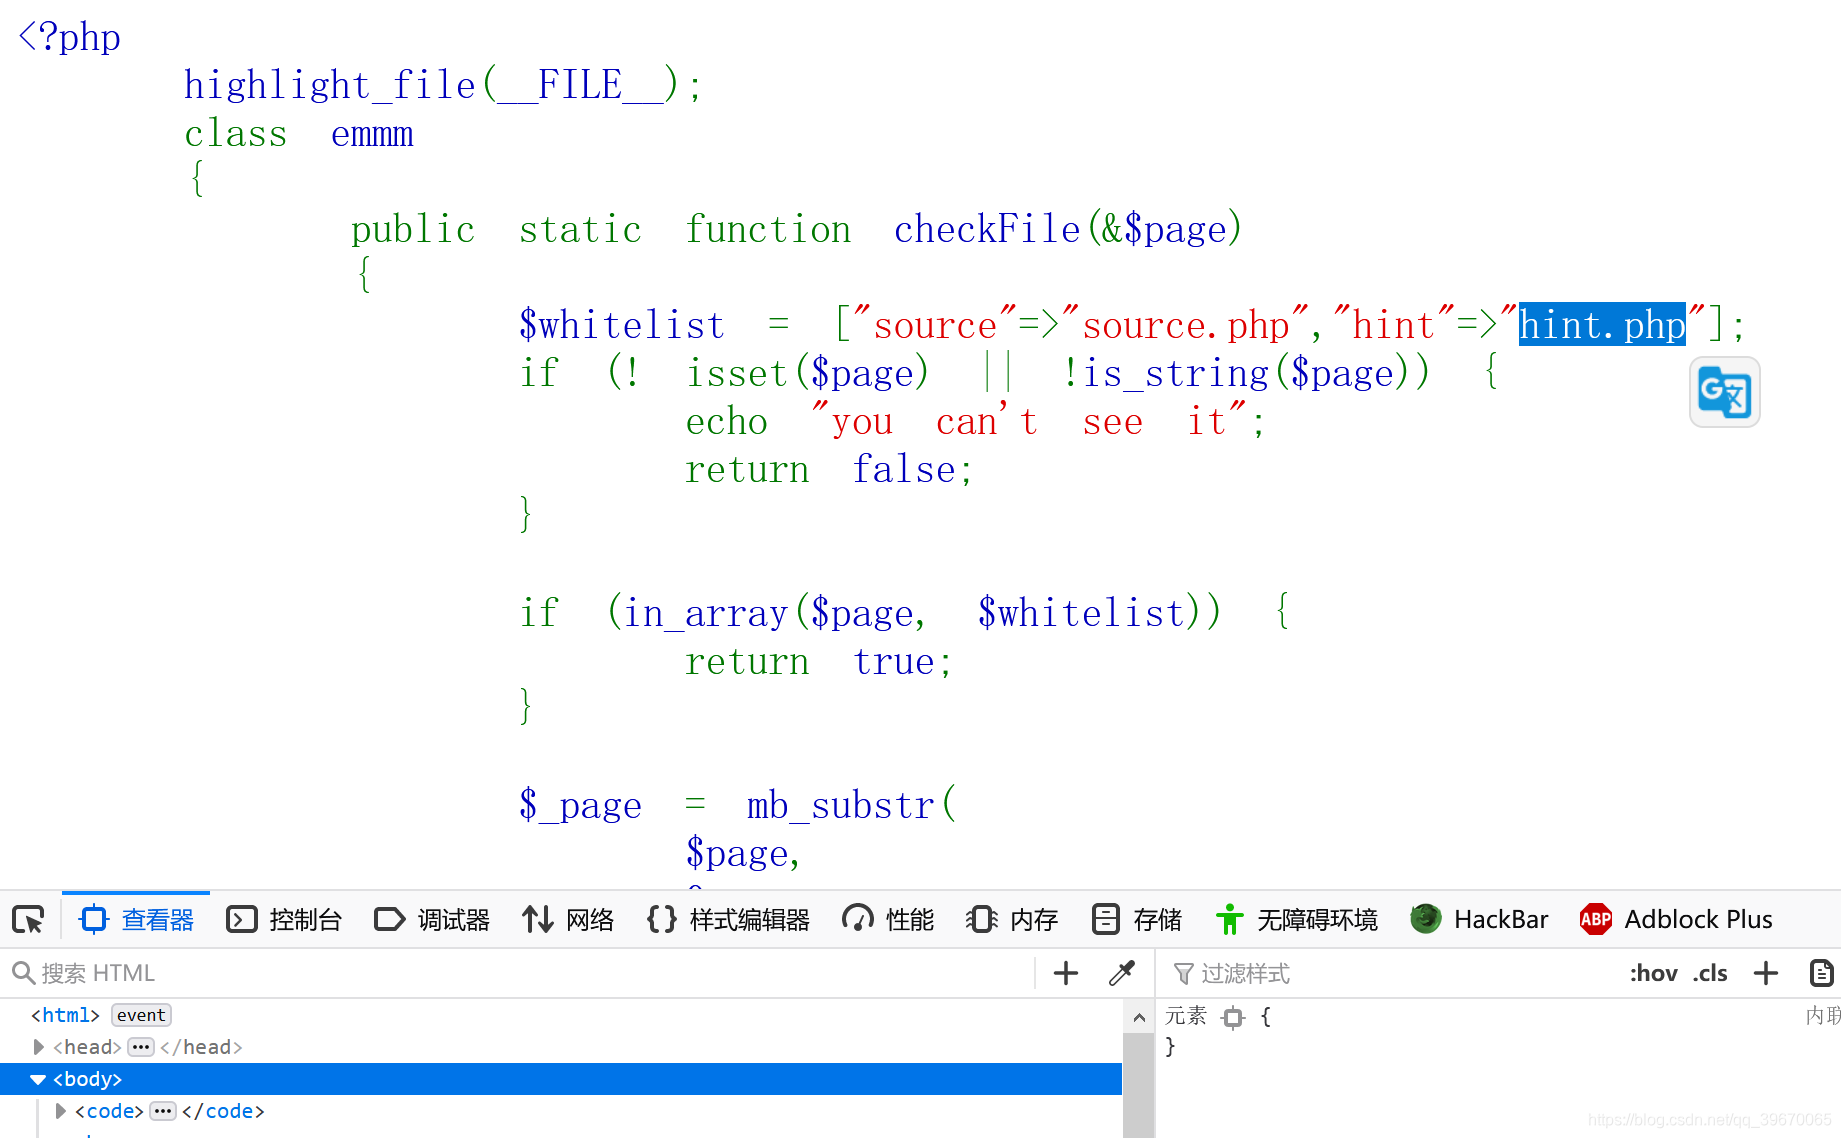The width and height of the screenshot is (1841, 1138).
Task: Click the highlighted hint.php text
Action: pyautogui.click(x=1602, y=324)
